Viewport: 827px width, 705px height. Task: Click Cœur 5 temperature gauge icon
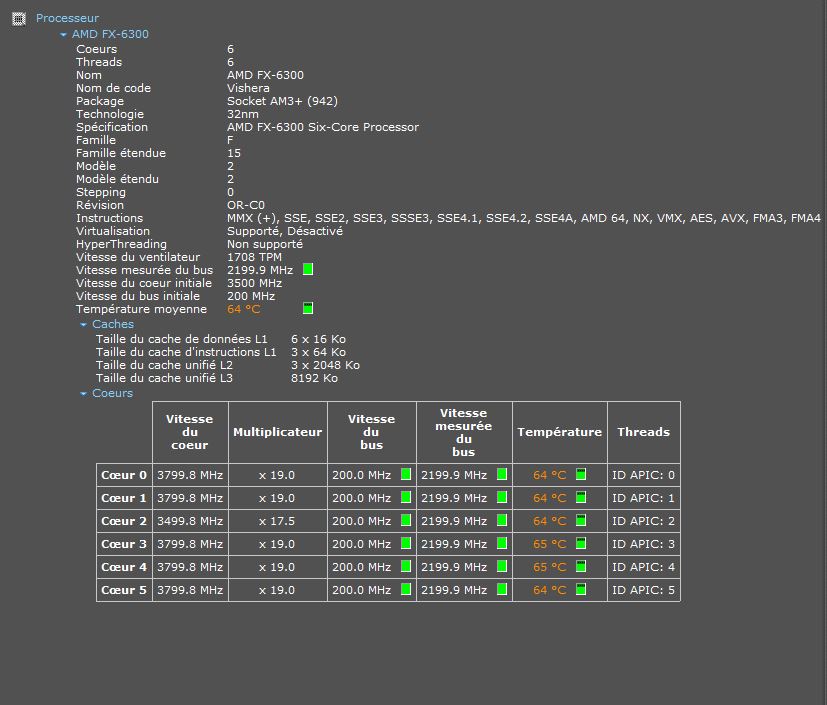581,590
